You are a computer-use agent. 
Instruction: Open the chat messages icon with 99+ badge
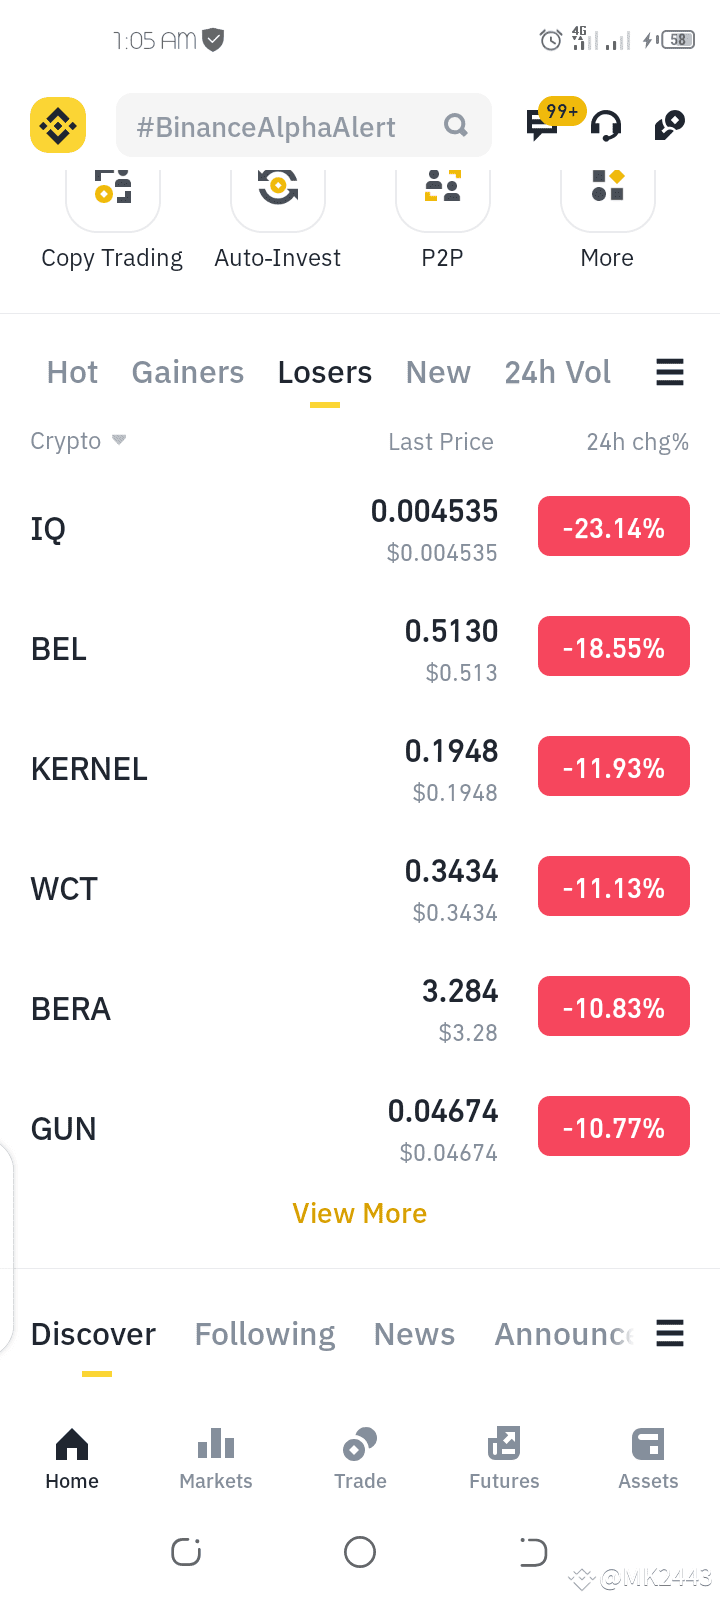point(543,125)
